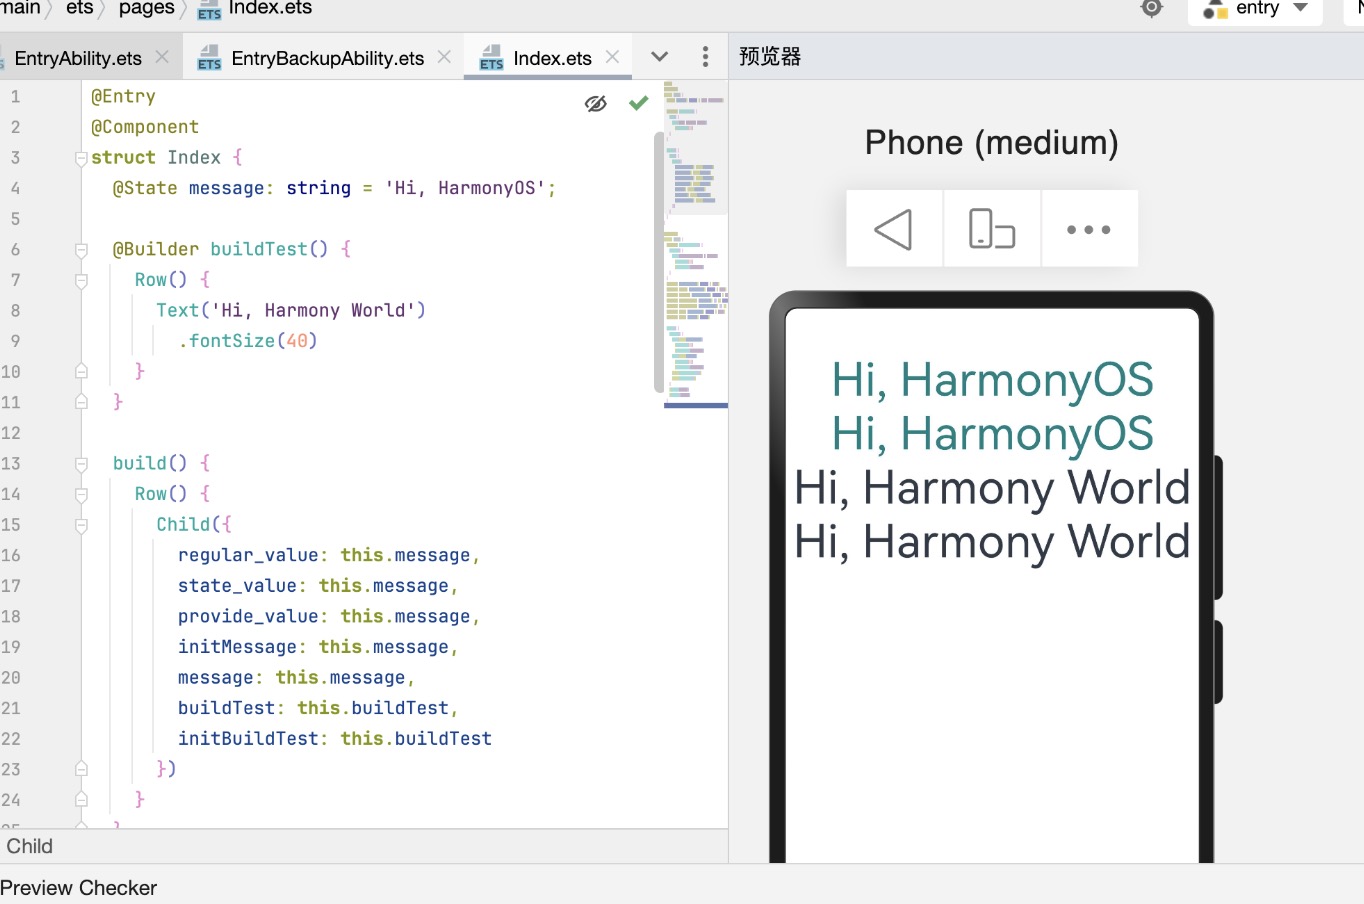Collapse the struct Index fold marker
This screenshot has width=1364, height=904.
(x=81, y=158)
